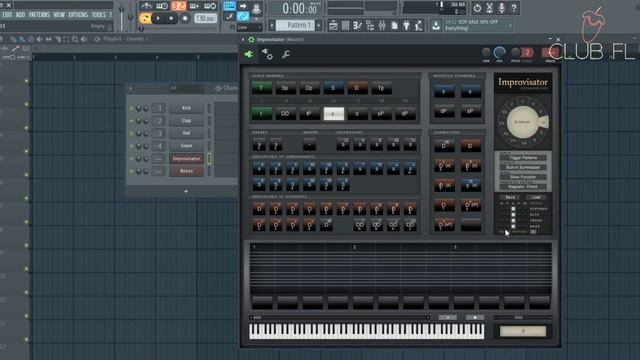Open the plugin picker plug icon
Viewport: 640px width, 360px height.
(x=407, y=26)
